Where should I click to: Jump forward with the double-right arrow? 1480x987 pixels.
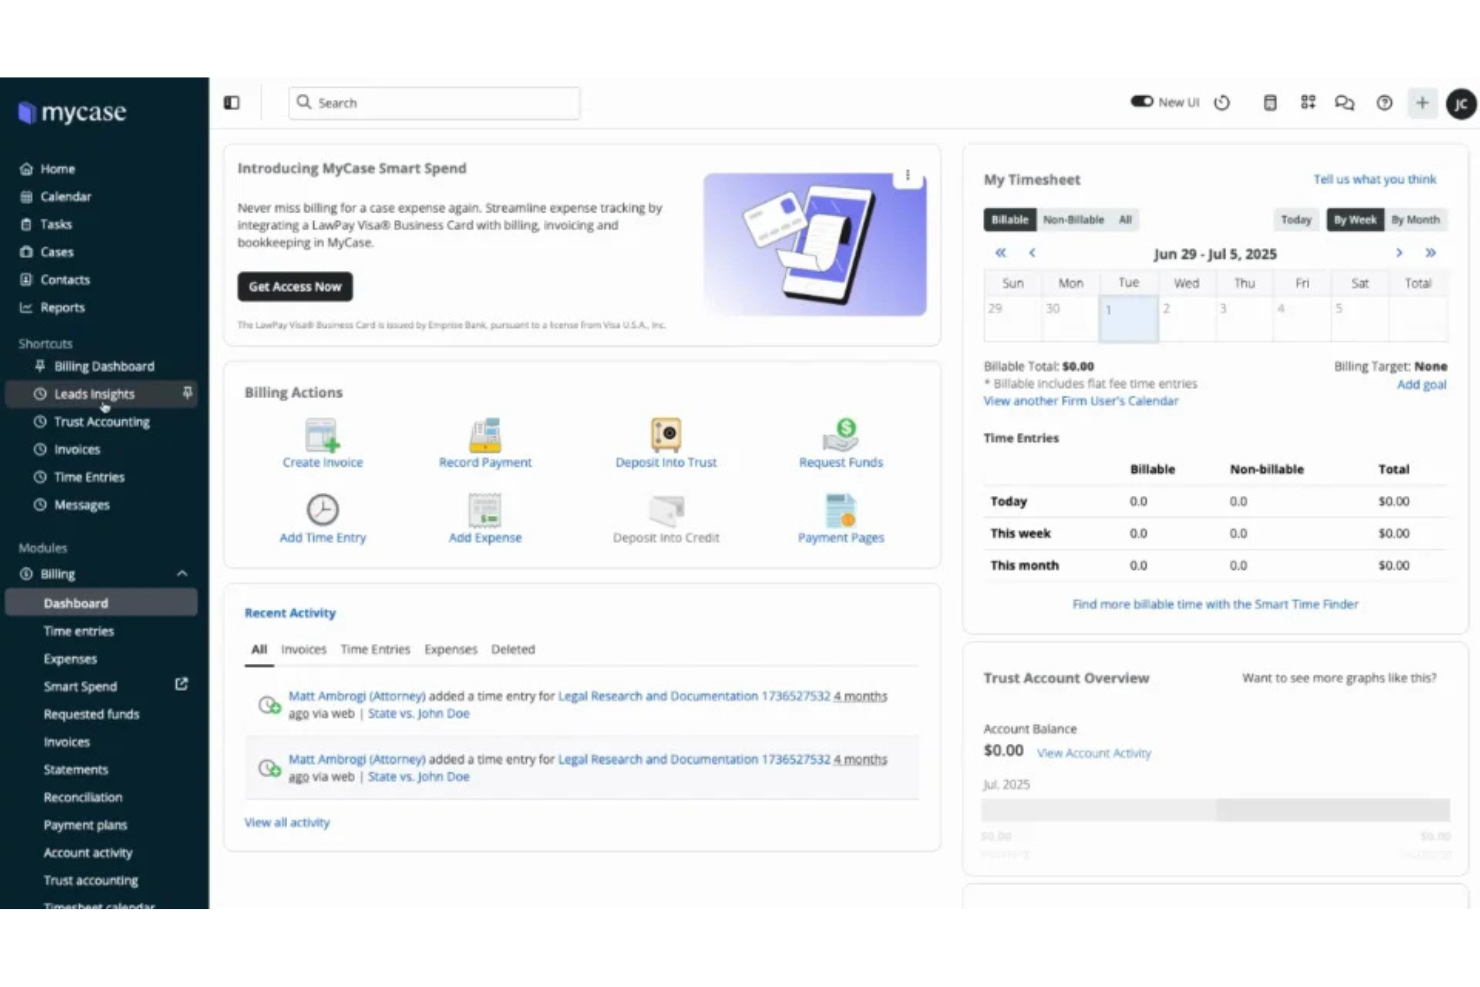pos(1431,253)
